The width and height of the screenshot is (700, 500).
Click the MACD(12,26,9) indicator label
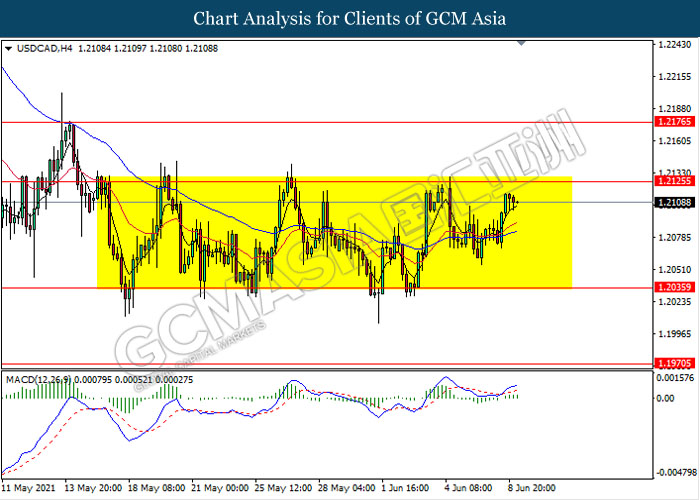click(37, 380)
